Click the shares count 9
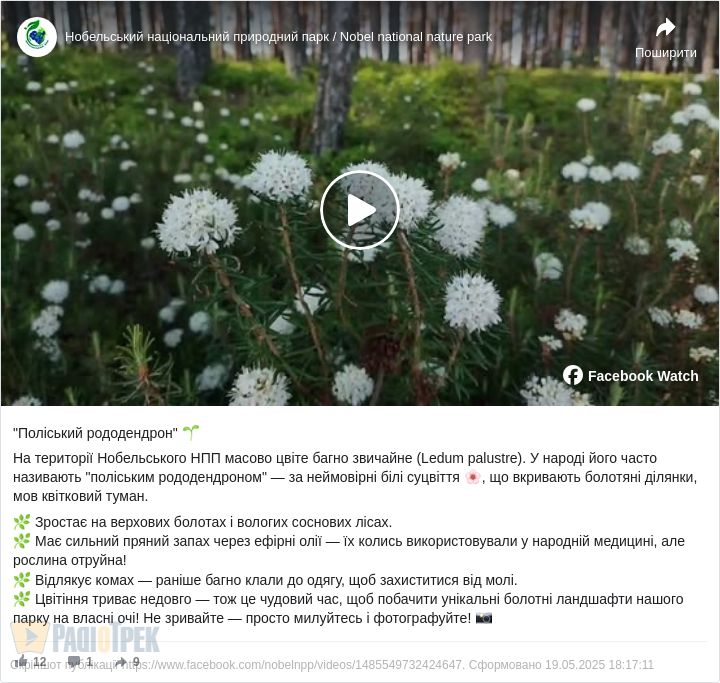 pyautogui.click(x=136, y=662)
